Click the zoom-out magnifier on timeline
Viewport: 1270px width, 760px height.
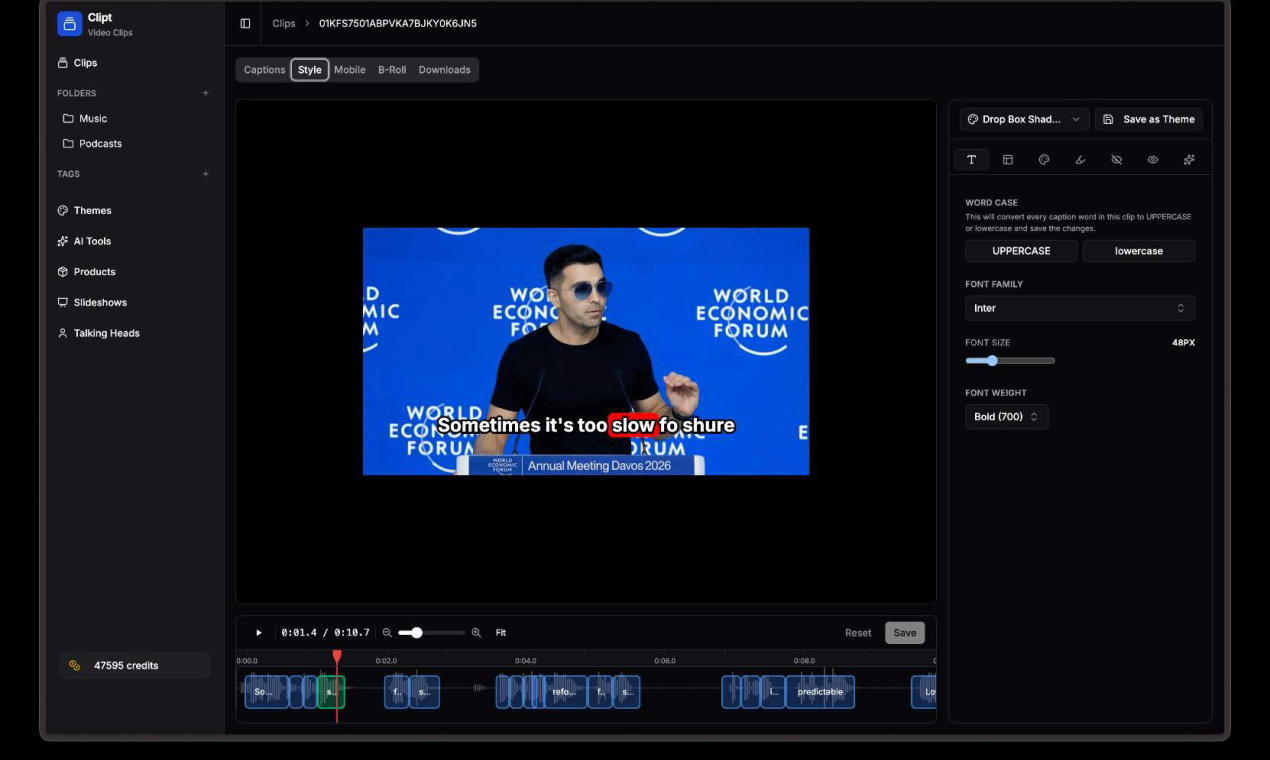[387, 633]
